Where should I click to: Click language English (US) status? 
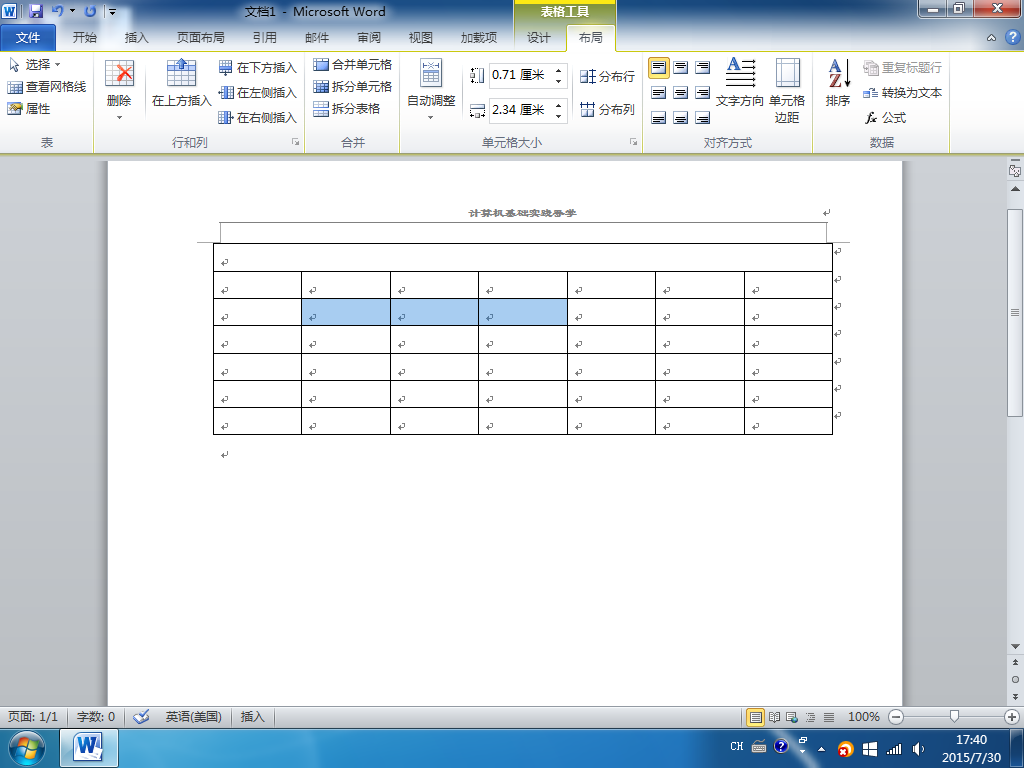[x=193, y=716]
